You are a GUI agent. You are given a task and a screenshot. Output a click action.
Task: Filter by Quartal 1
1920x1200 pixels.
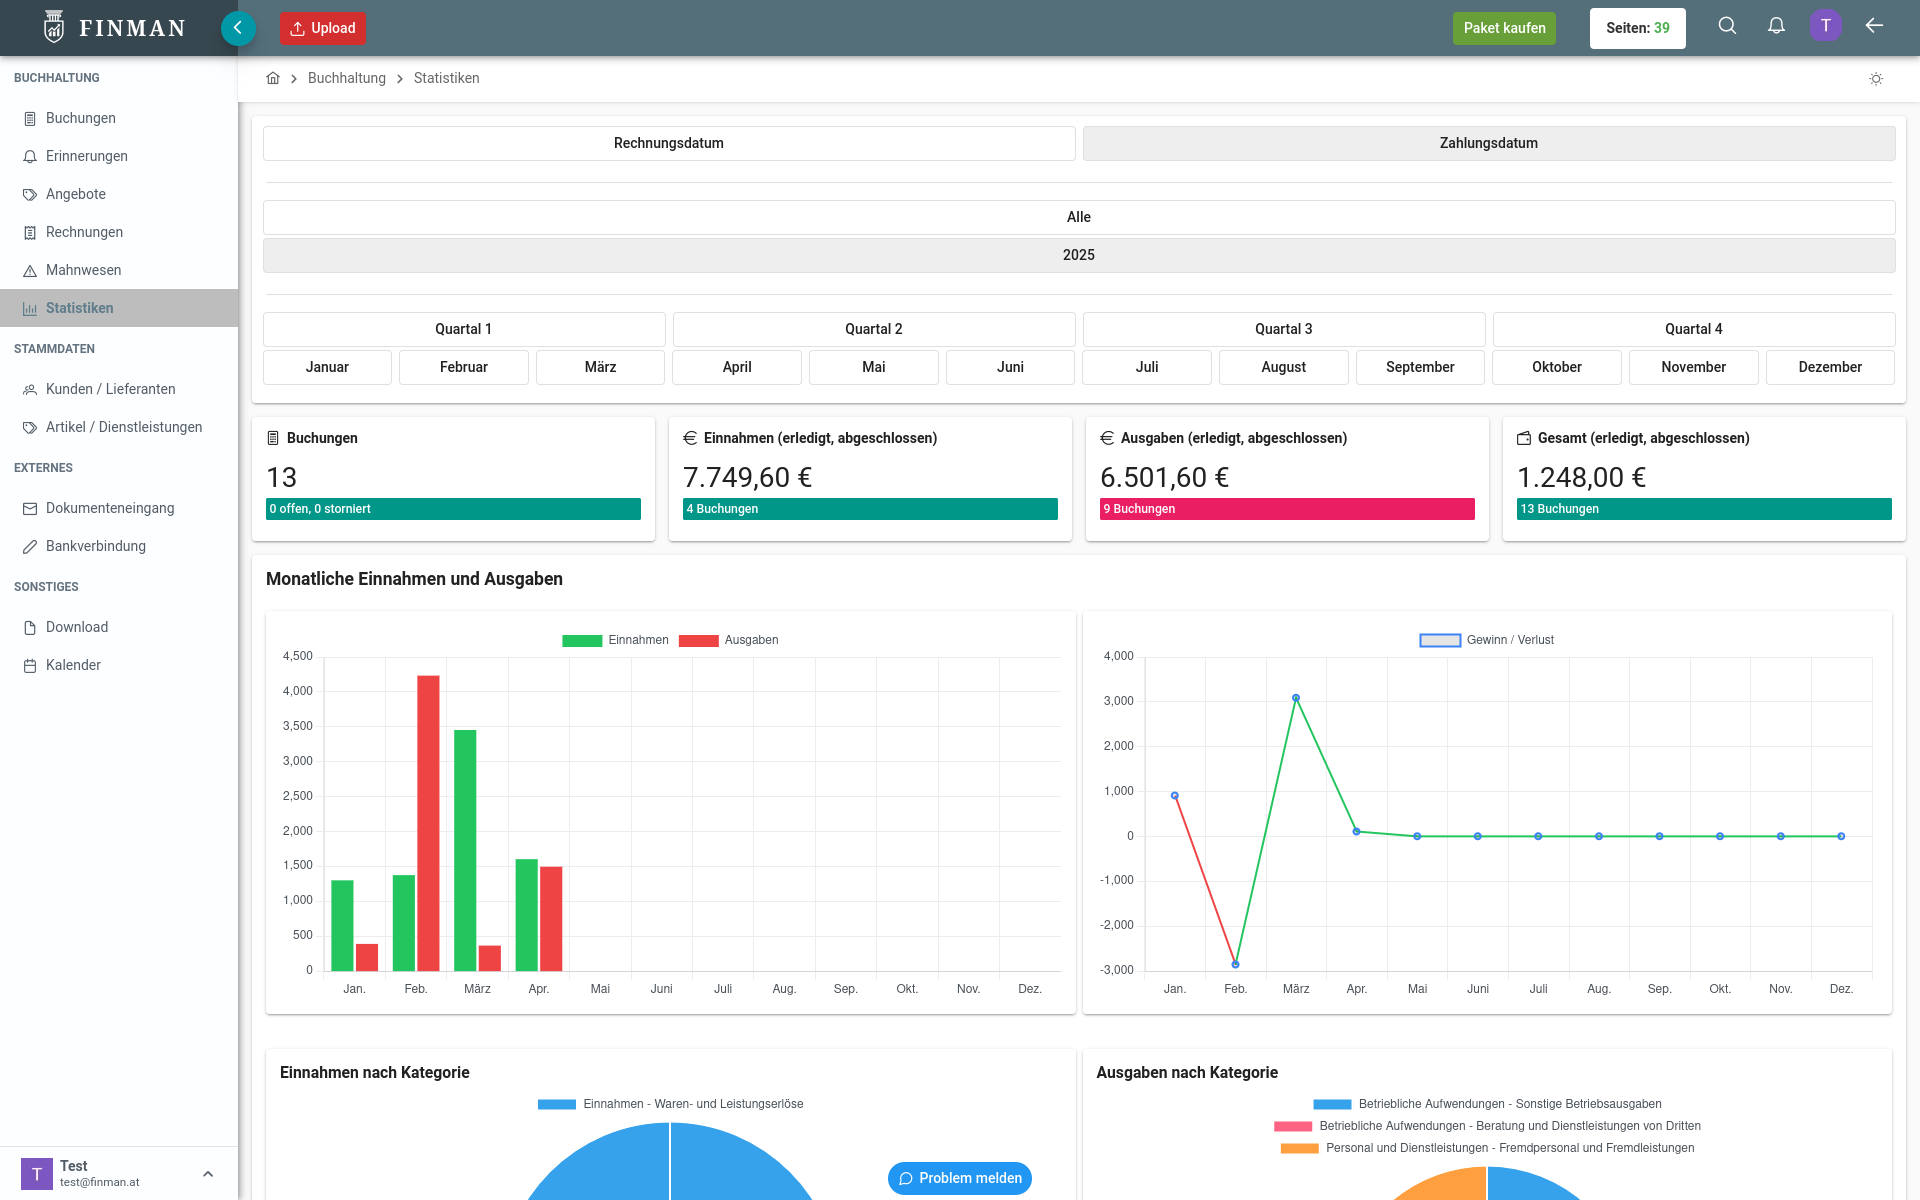(x=464, y=329)
